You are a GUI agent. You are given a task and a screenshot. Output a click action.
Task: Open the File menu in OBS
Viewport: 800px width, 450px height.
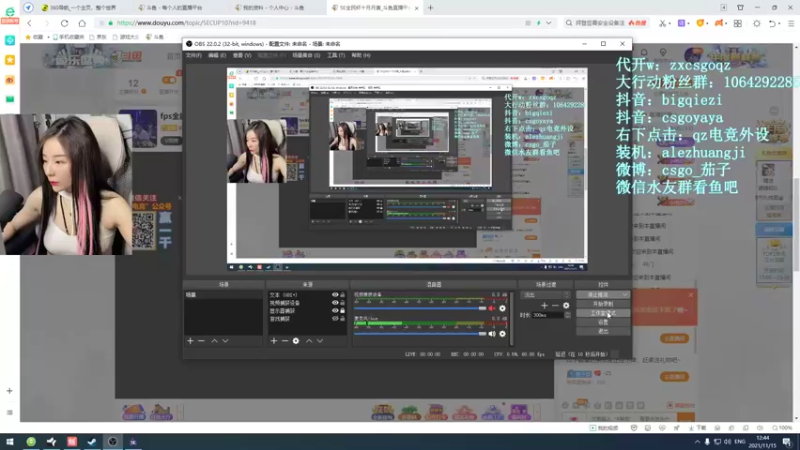point(193,55)
